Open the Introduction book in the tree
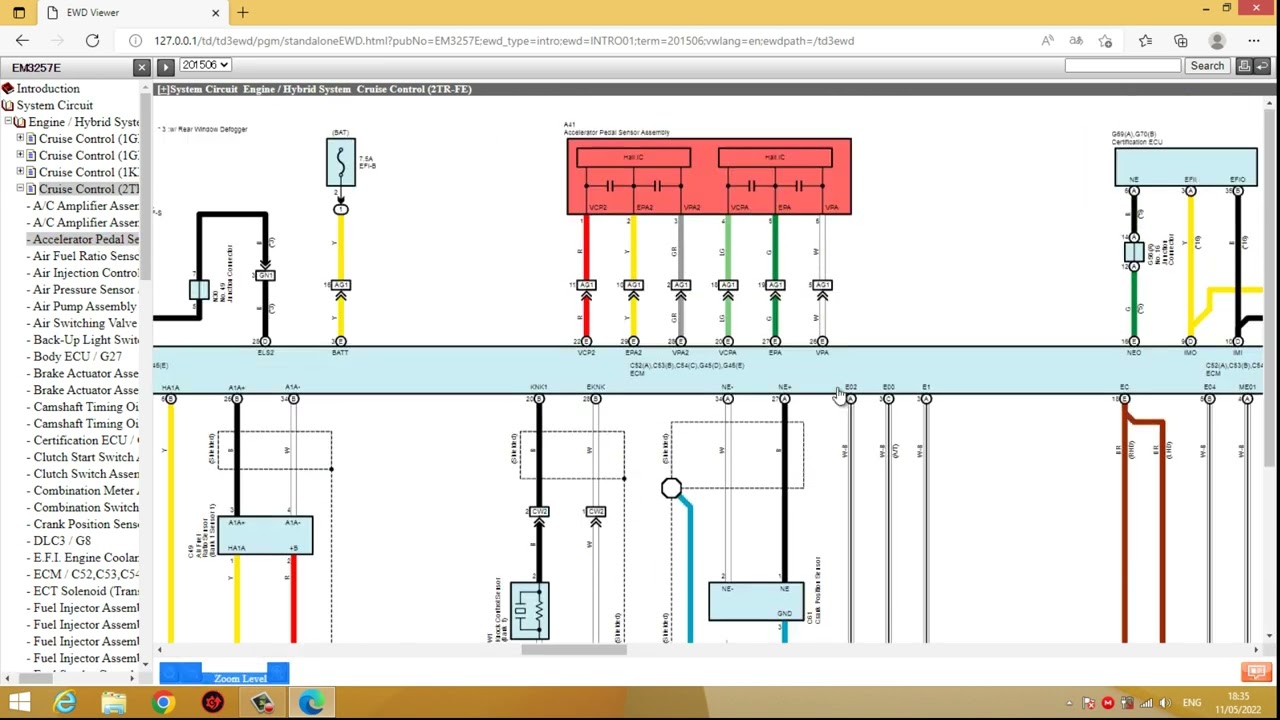Viewport: 1280px width, 720px height. tap(47, 88)
